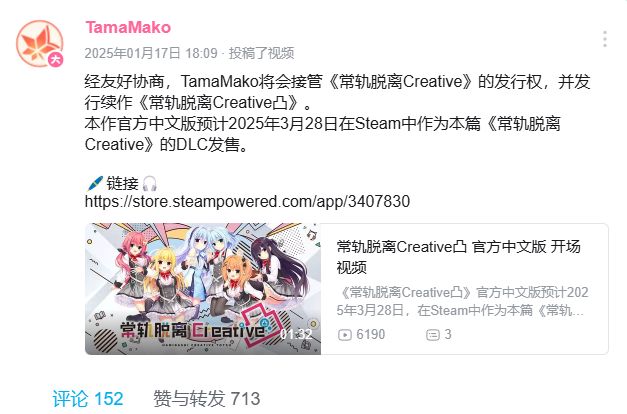Click the post timestamp 2025年01月17日 18:09
The width and height of the screenshot is (627, 414).
click(151, 53)
